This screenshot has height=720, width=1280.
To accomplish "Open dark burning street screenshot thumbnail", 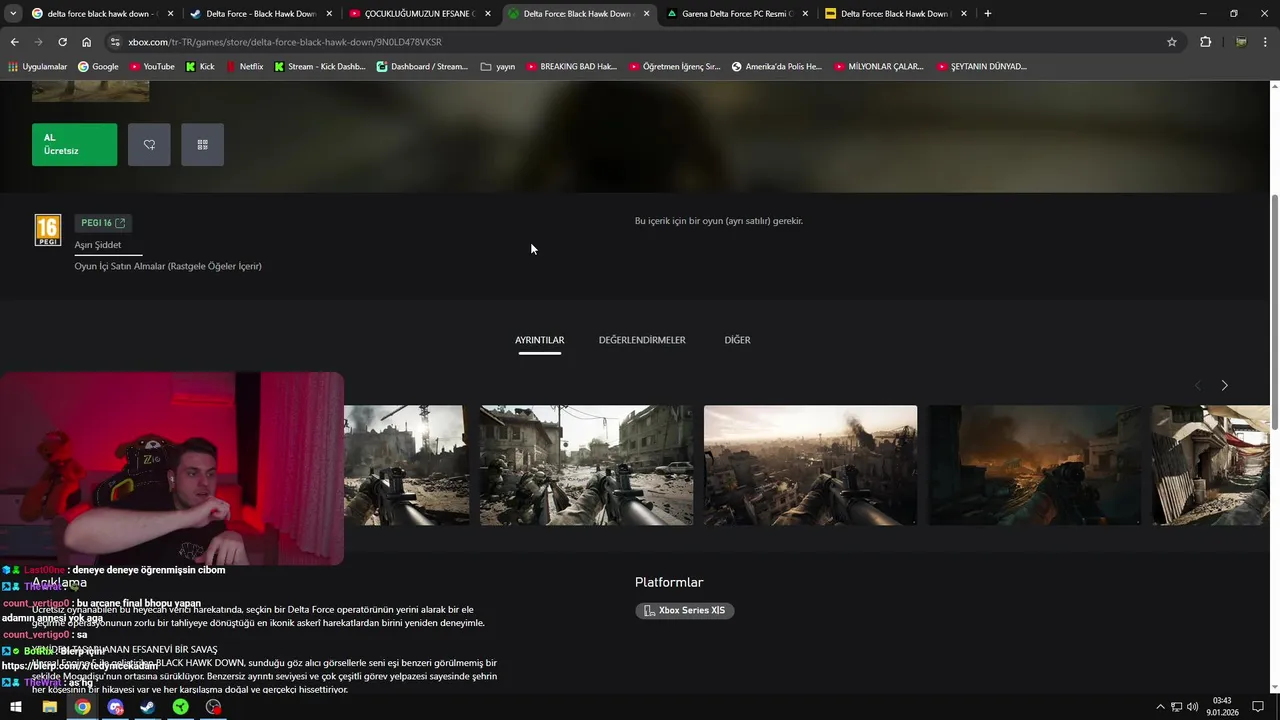I will (x=1034, y=465).
